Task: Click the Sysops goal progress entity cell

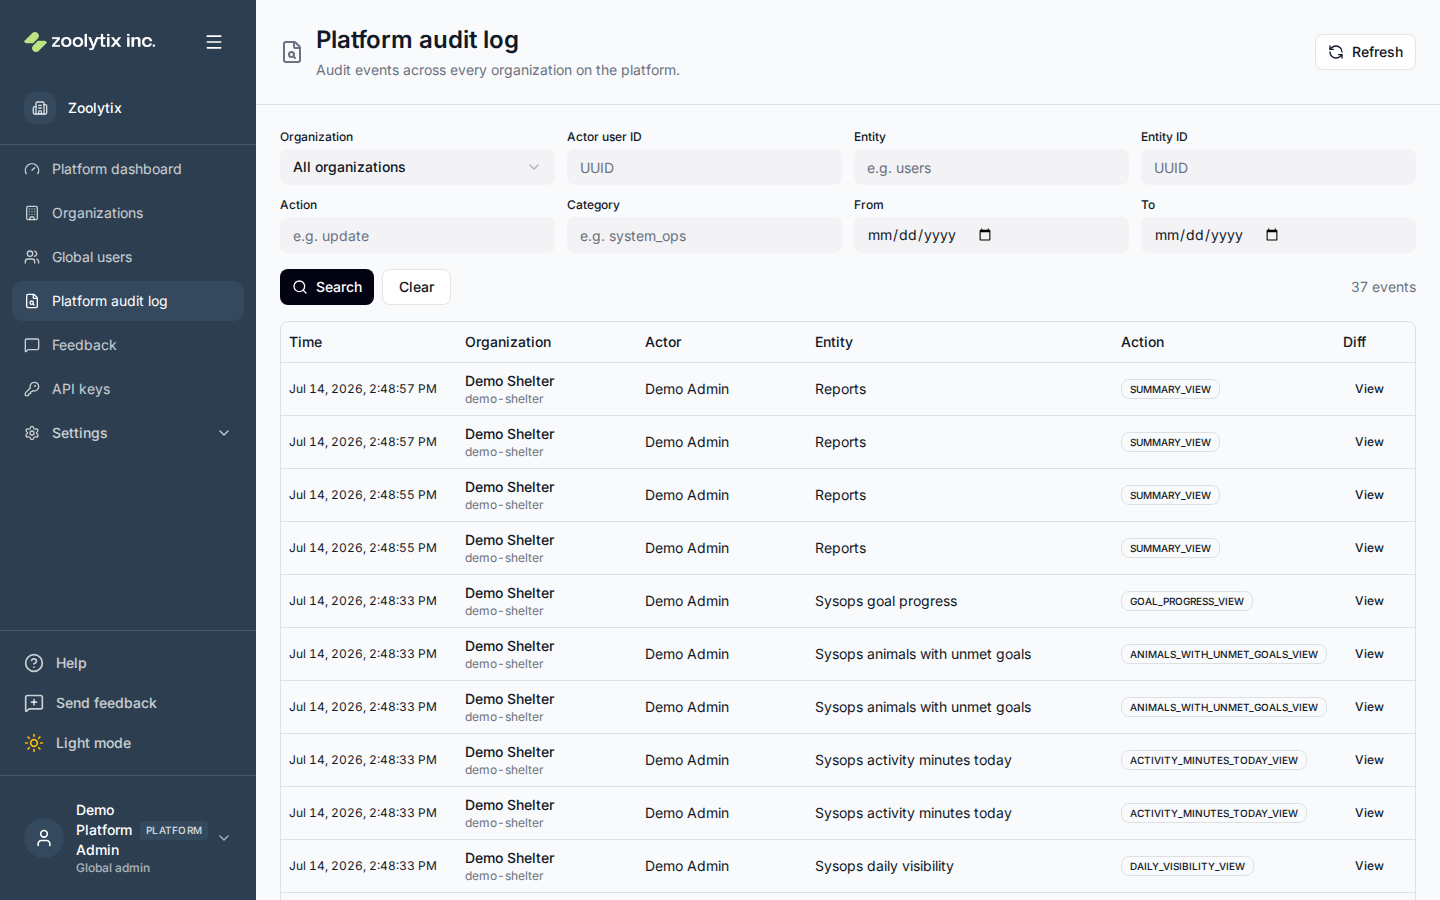Action: (x=886, y=601)
